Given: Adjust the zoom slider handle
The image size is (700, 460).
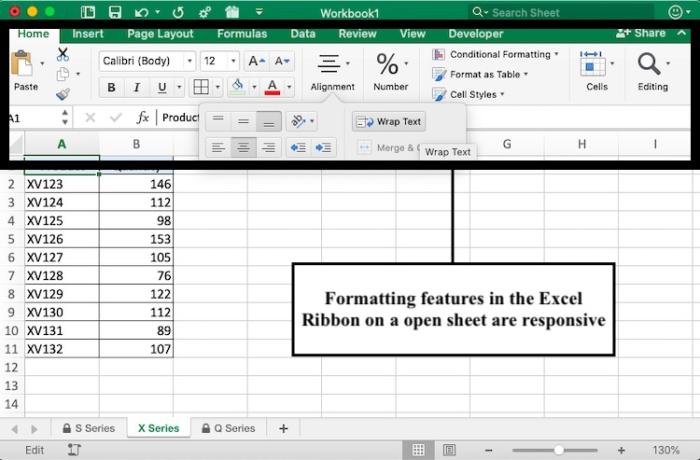Looking at the screenshot, I should point(558,450).
